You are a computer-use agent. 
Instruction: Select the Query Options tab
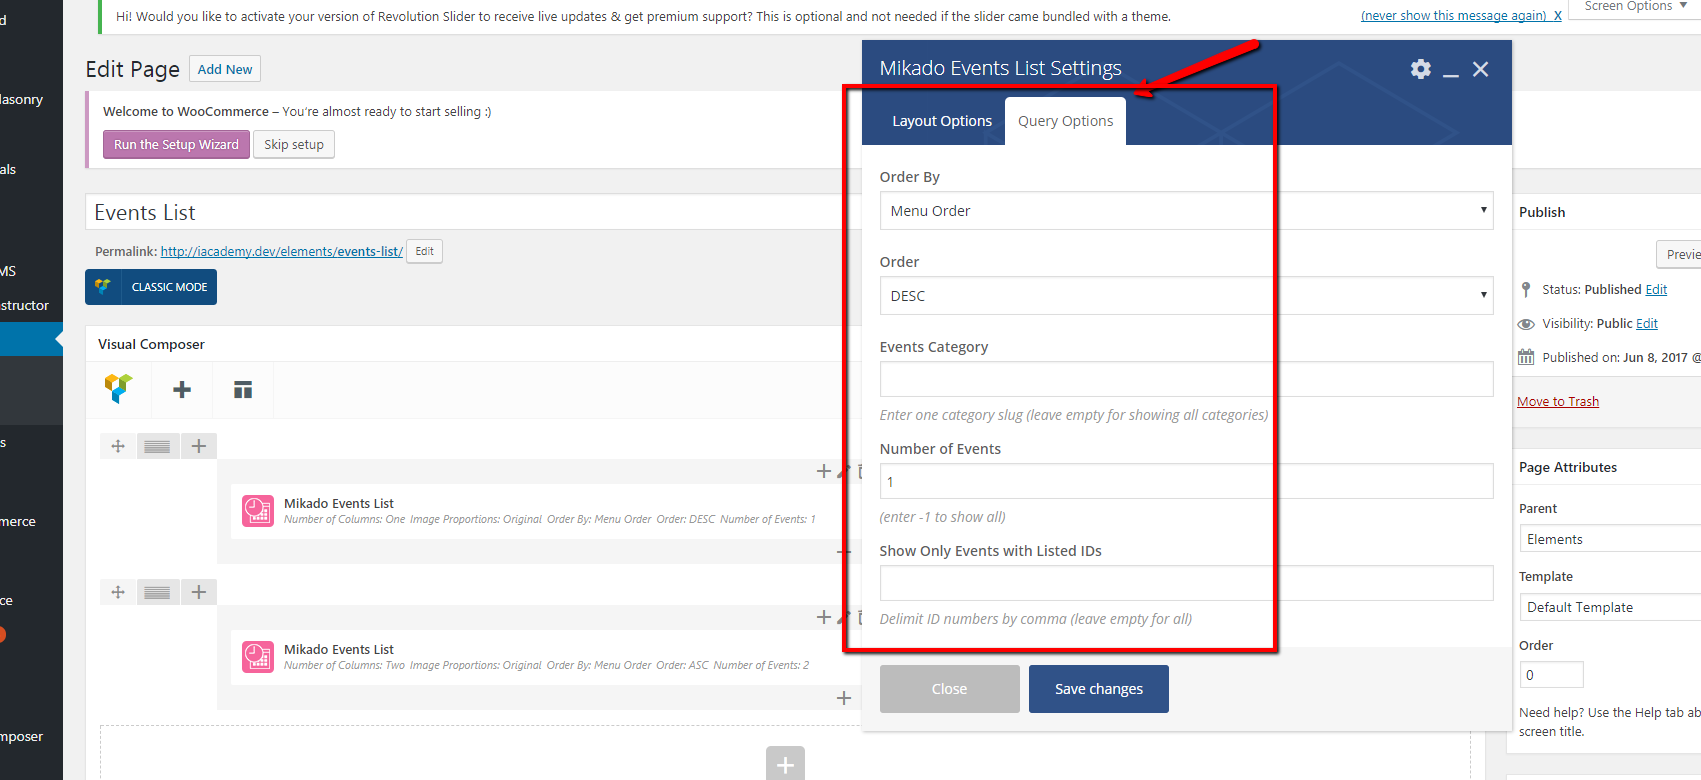coord(1065,121)
